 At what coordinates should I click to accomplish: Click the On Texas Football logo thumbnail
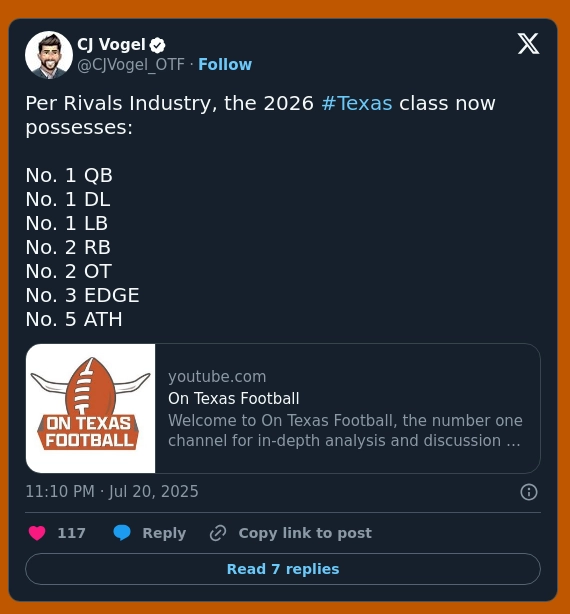coord(90,408)
